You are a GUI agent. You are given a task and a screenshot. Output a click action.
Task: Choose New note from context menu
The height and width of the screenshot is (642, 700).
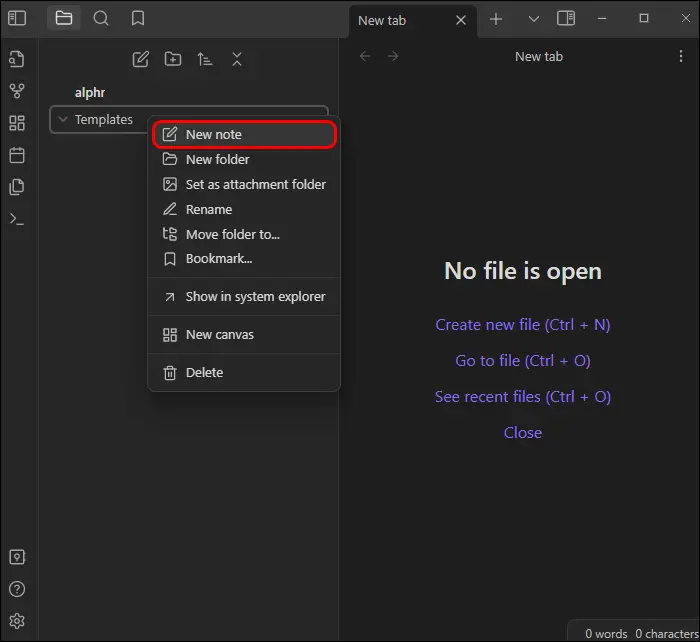244,134
